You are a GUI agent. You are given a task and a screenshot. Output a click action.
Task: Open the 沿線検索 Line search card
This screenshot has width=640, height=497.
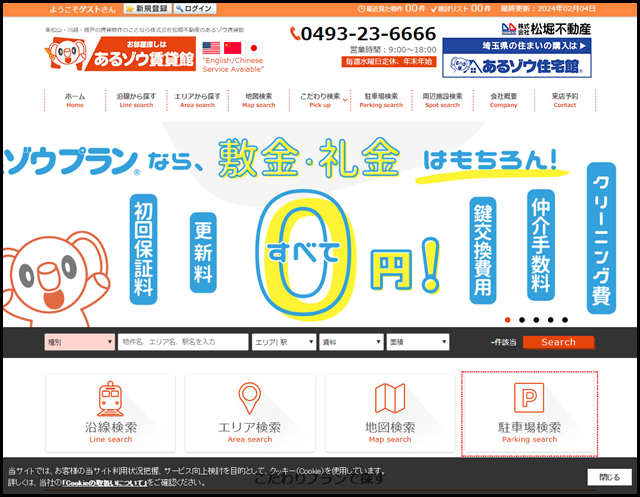point(111,413)
